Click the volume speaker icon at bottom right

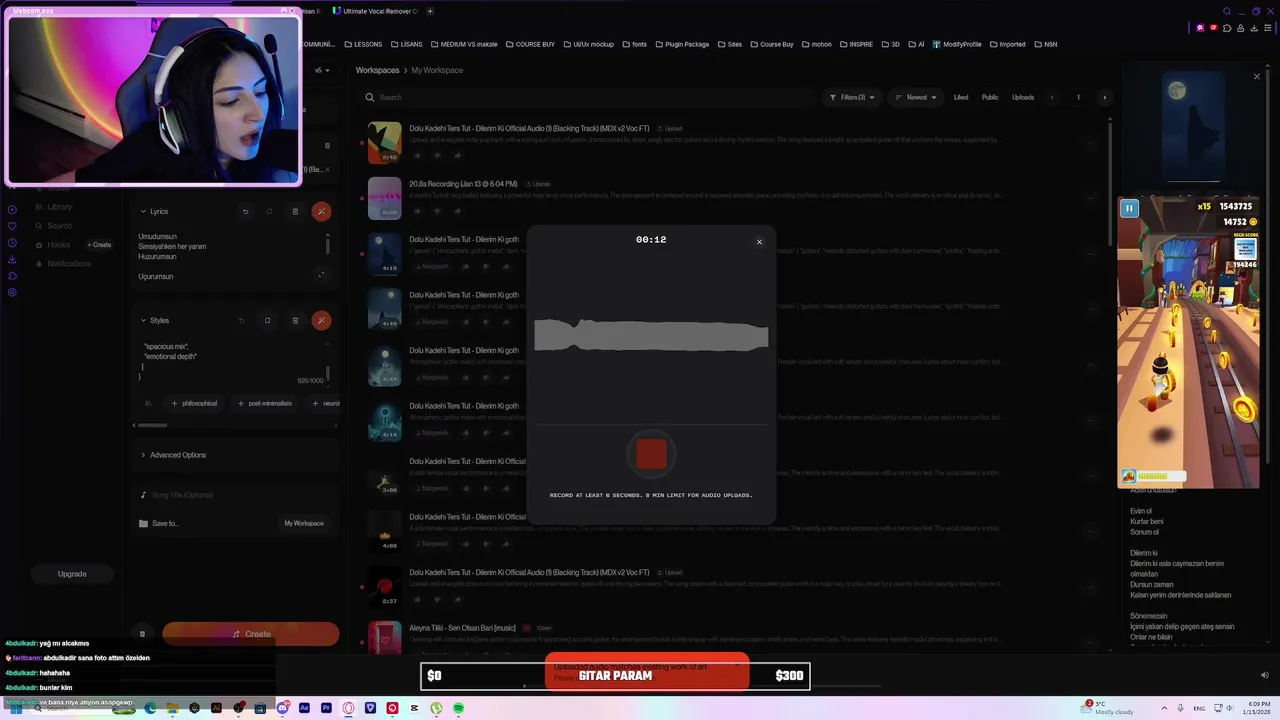pyautogui.click(x=1264, y=675)
